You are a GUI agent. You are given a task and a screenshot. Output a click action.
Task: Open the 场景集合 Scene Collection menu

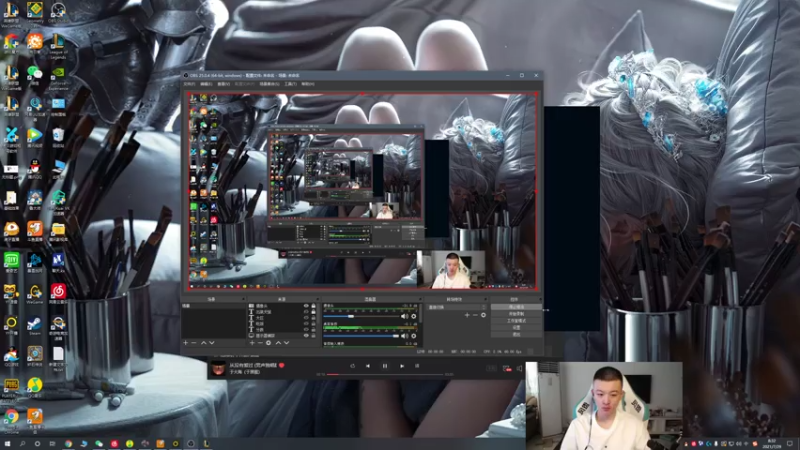click(269, 84)
